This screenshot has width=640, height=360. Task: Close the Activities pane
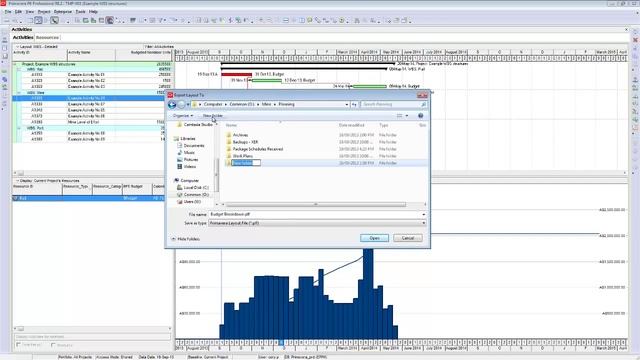pyautogui.click(x=626, y=29)
